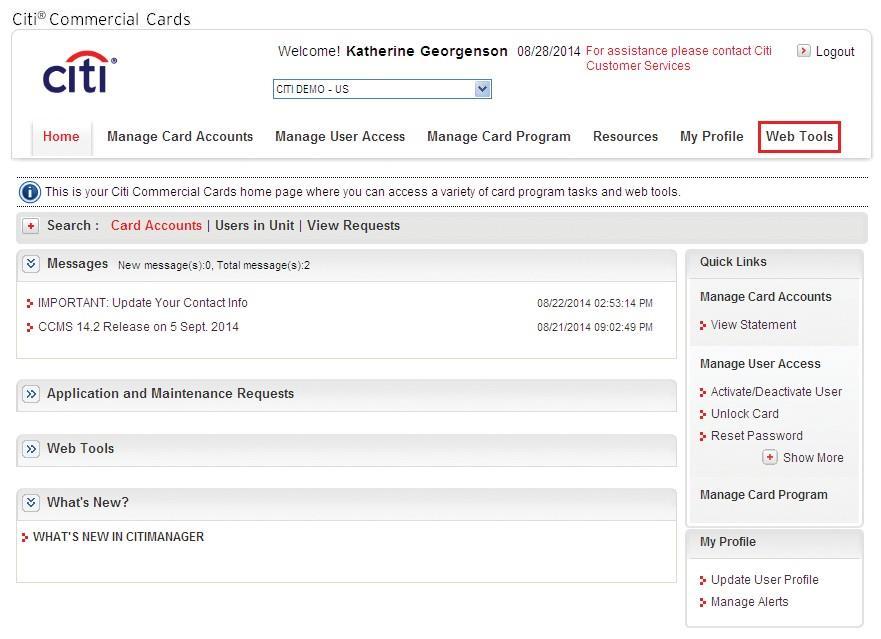Click red bullet beside Manage Alerts

pos(702,602)
